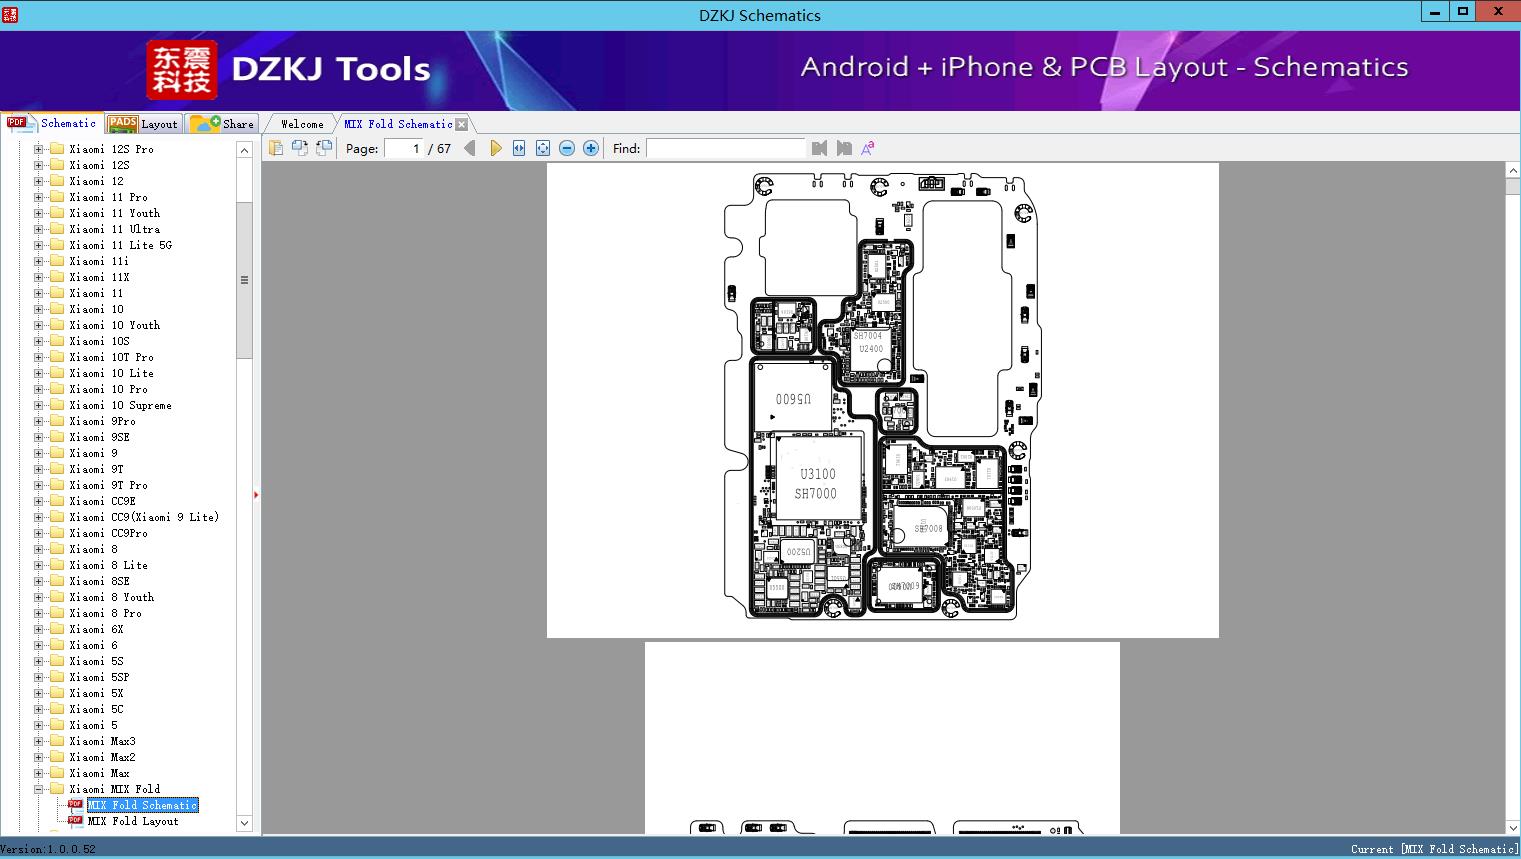Fit whole page in view icon
Viewport: 1521px width, 859px height.
543,148
